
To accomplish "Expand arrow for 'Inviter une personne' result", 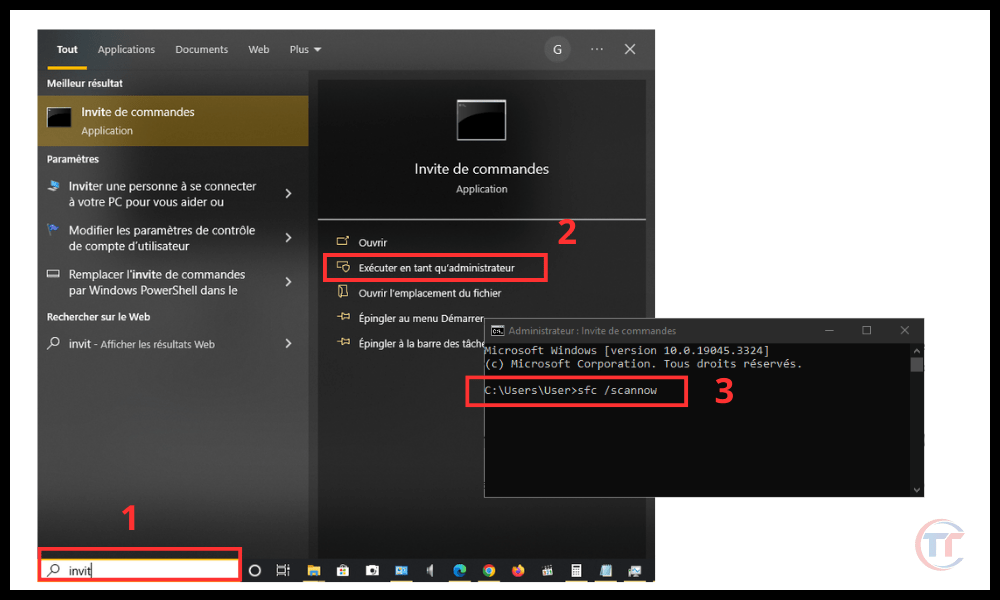I will tap(289, 193).
